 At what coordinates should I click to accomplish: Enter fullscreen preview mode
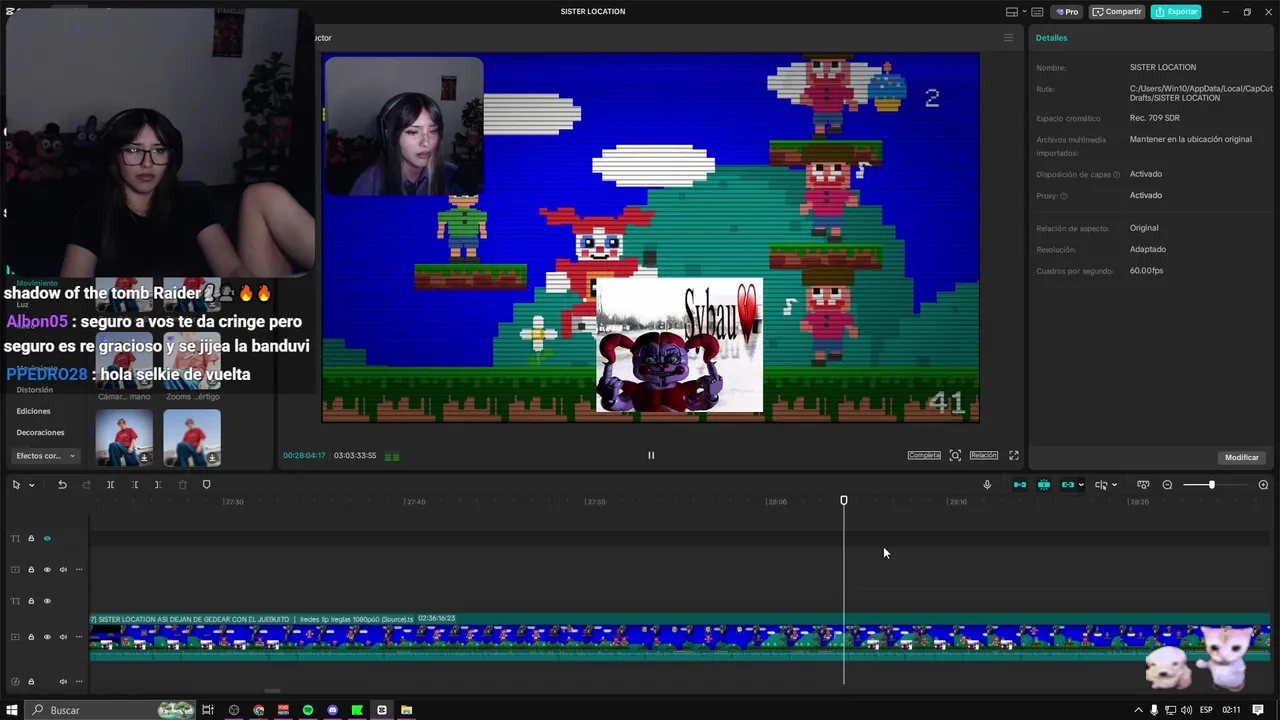point(1013,455)
